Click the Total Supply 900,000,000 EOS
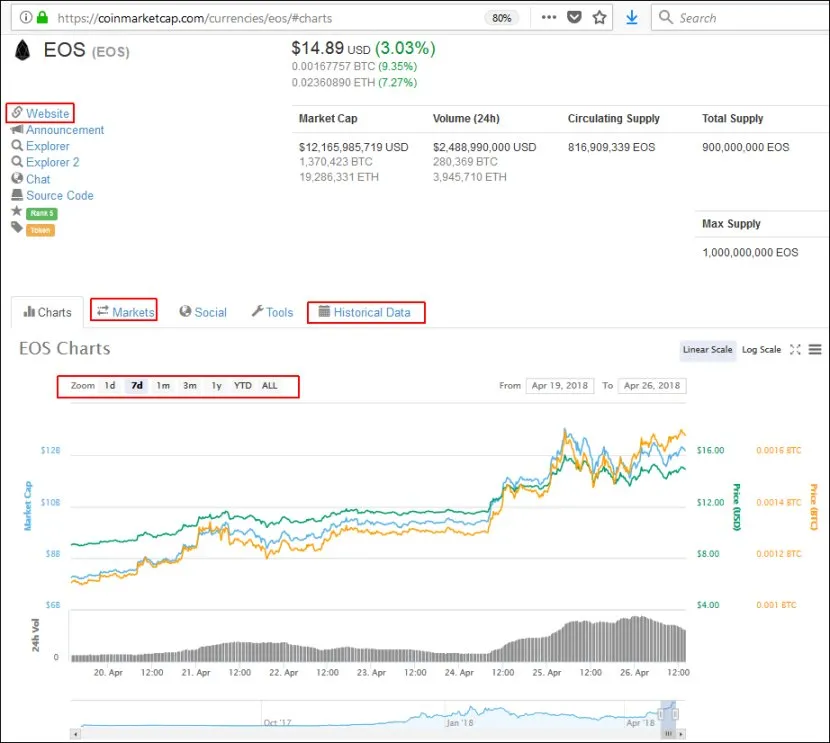This screenshot has width=830, height=743. coord(745,147)
